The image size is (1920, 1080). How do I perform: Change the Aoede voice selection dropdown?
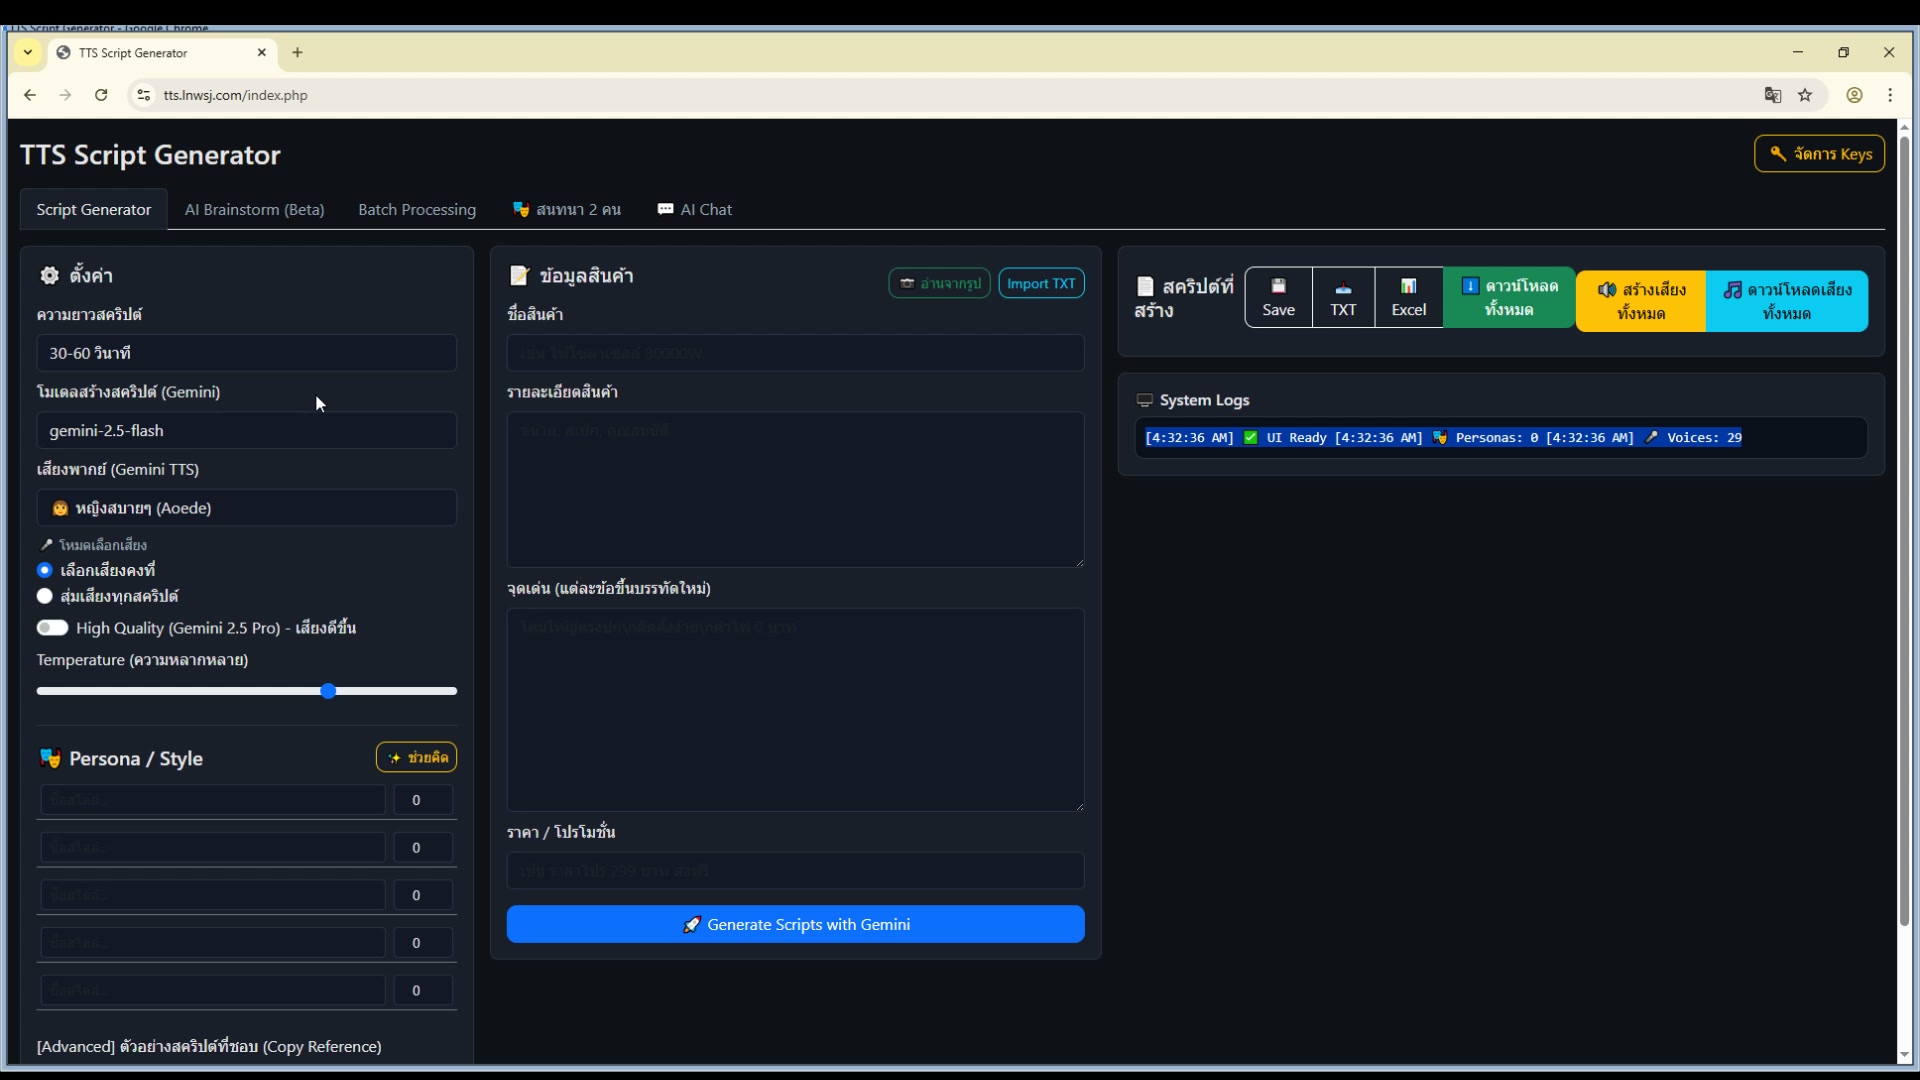[x=246, y=507]
